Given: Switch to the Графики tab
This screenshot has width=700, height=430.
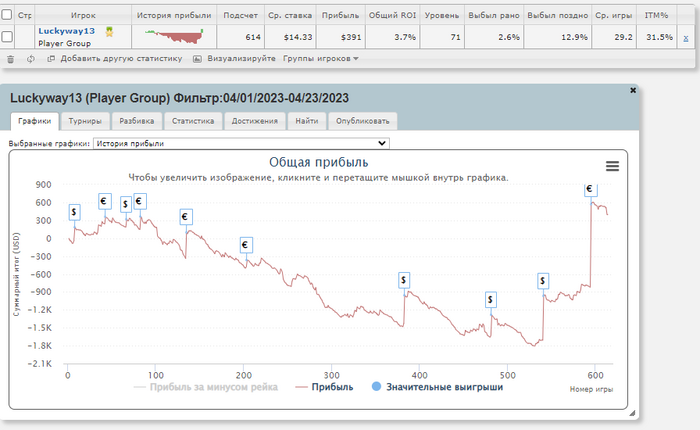Looking at the screenshot, I should click(34, 121).
